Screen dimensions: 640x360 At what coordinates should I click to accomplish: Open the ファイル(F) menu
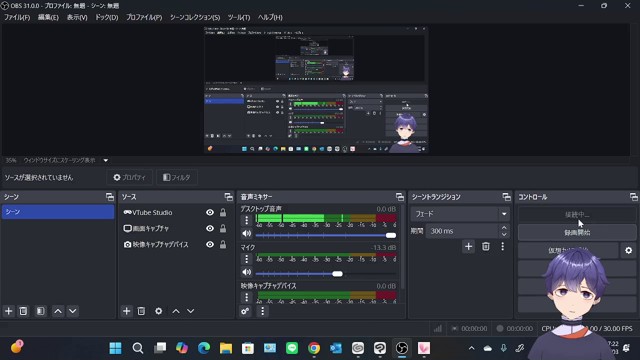(17, 17)
